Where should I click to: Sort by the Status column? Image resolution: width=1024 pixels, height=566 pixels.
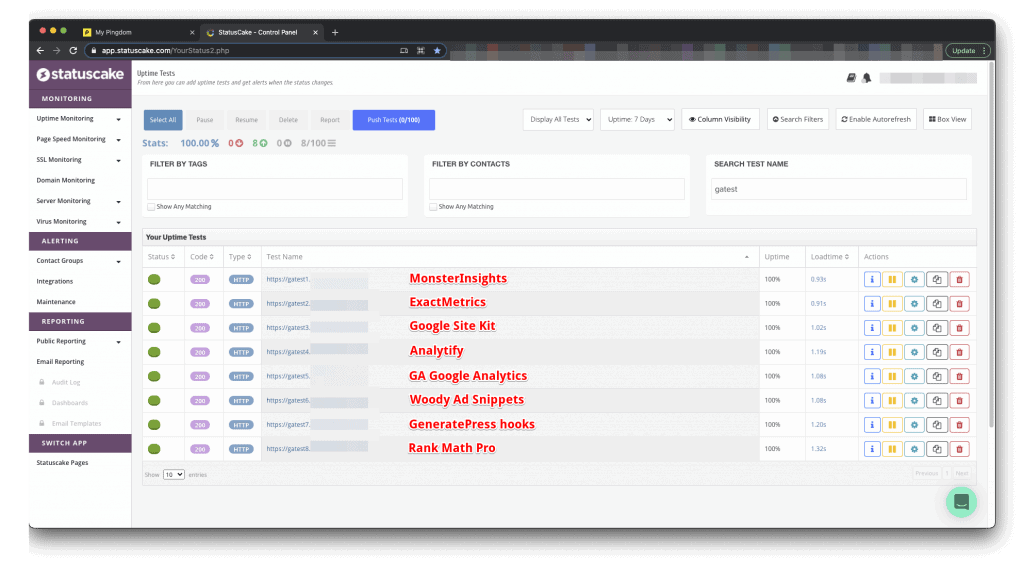click(x=161, y=257)
